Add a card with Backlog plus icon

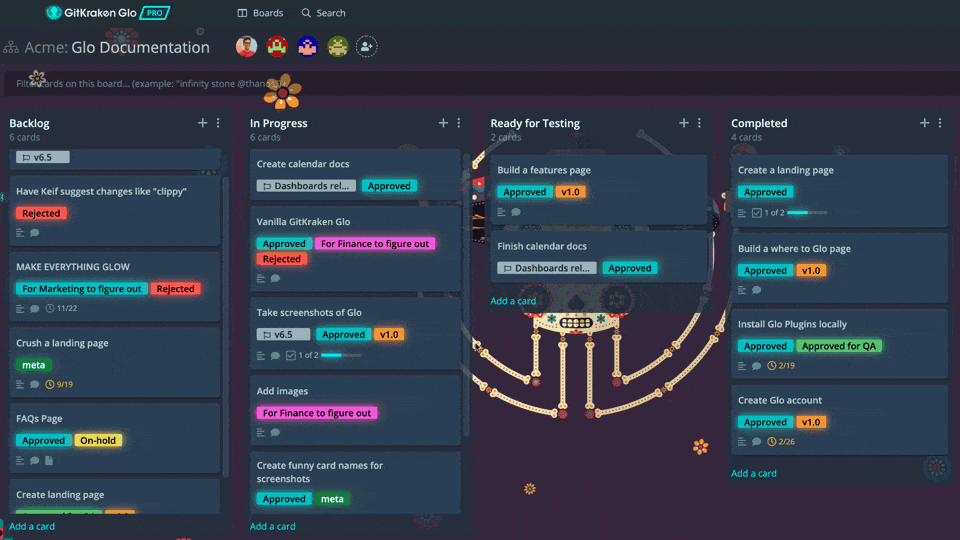point(203,123)
